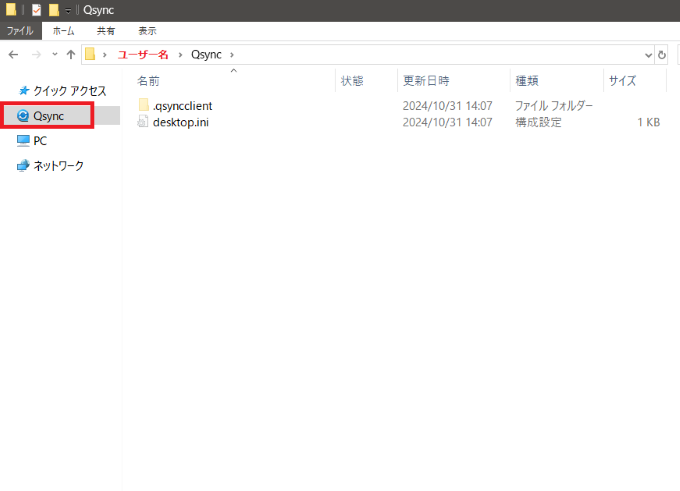Click the PC monitor icon in sidebar
The image size is (680, 491).
coord(23,141)
